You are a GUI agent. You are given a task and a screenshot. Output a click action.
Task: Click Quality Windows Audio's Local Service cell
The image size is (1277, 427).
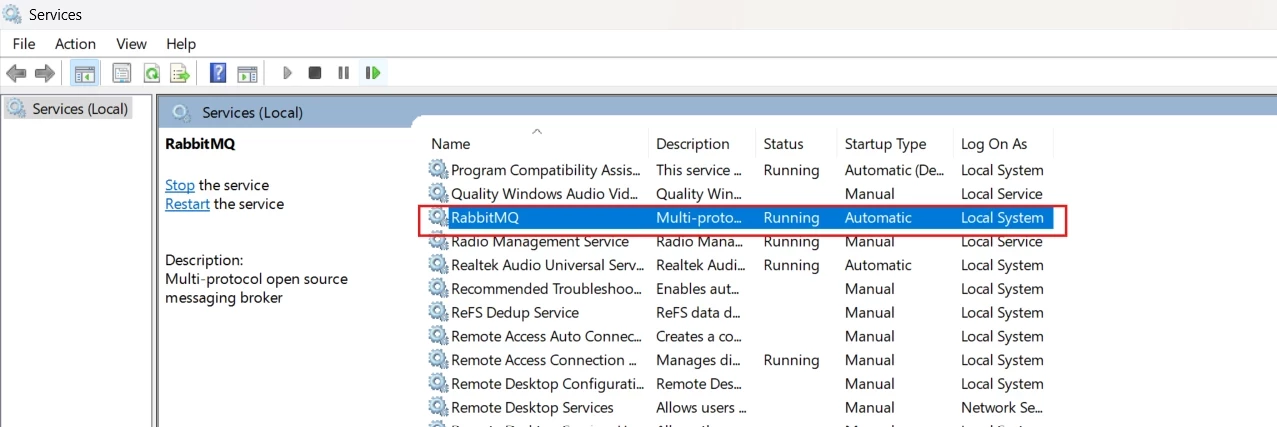tap(1002, 193)
